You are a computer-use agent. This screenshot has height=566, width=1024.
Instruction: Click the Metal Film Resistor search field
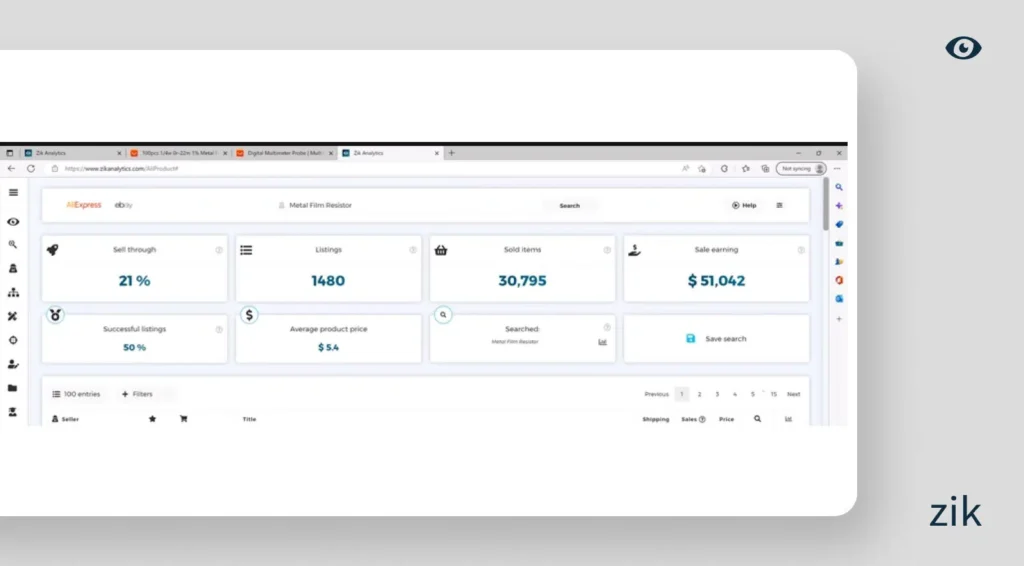coord(320,205)
